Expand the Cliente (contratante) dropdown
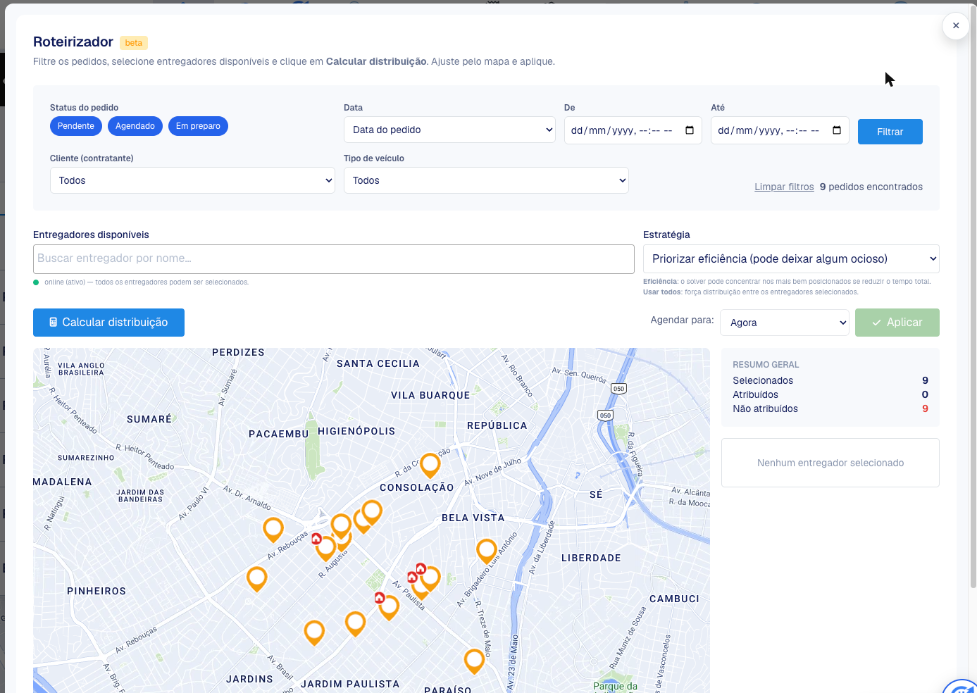Screen dimensions: 977x693 [193, 181]
